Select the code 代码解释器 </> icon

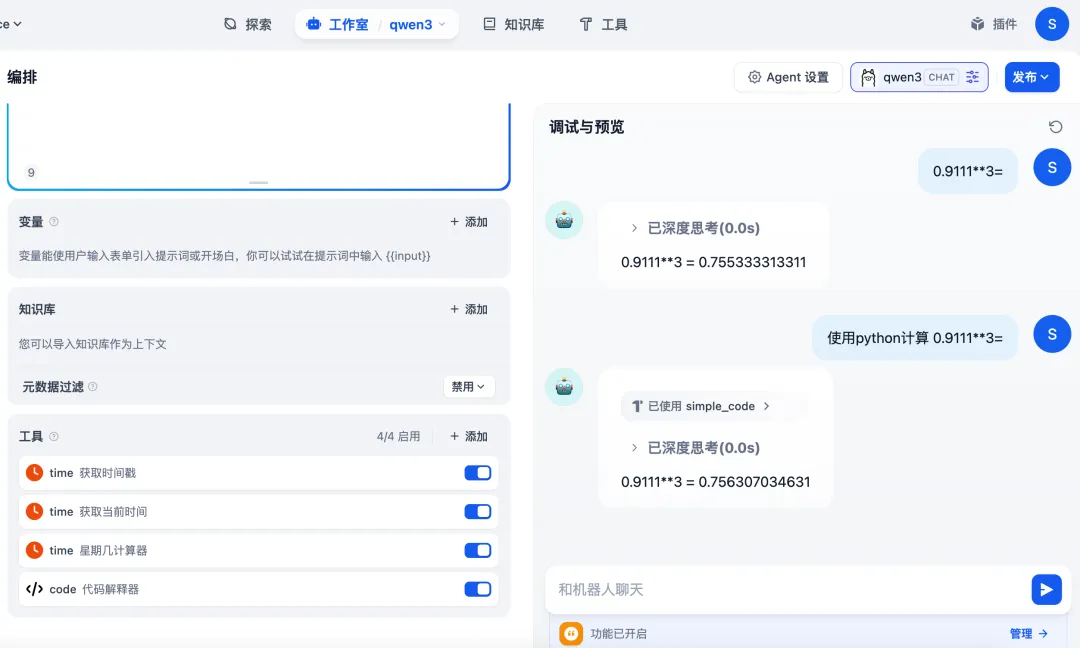tap(32, 589)
